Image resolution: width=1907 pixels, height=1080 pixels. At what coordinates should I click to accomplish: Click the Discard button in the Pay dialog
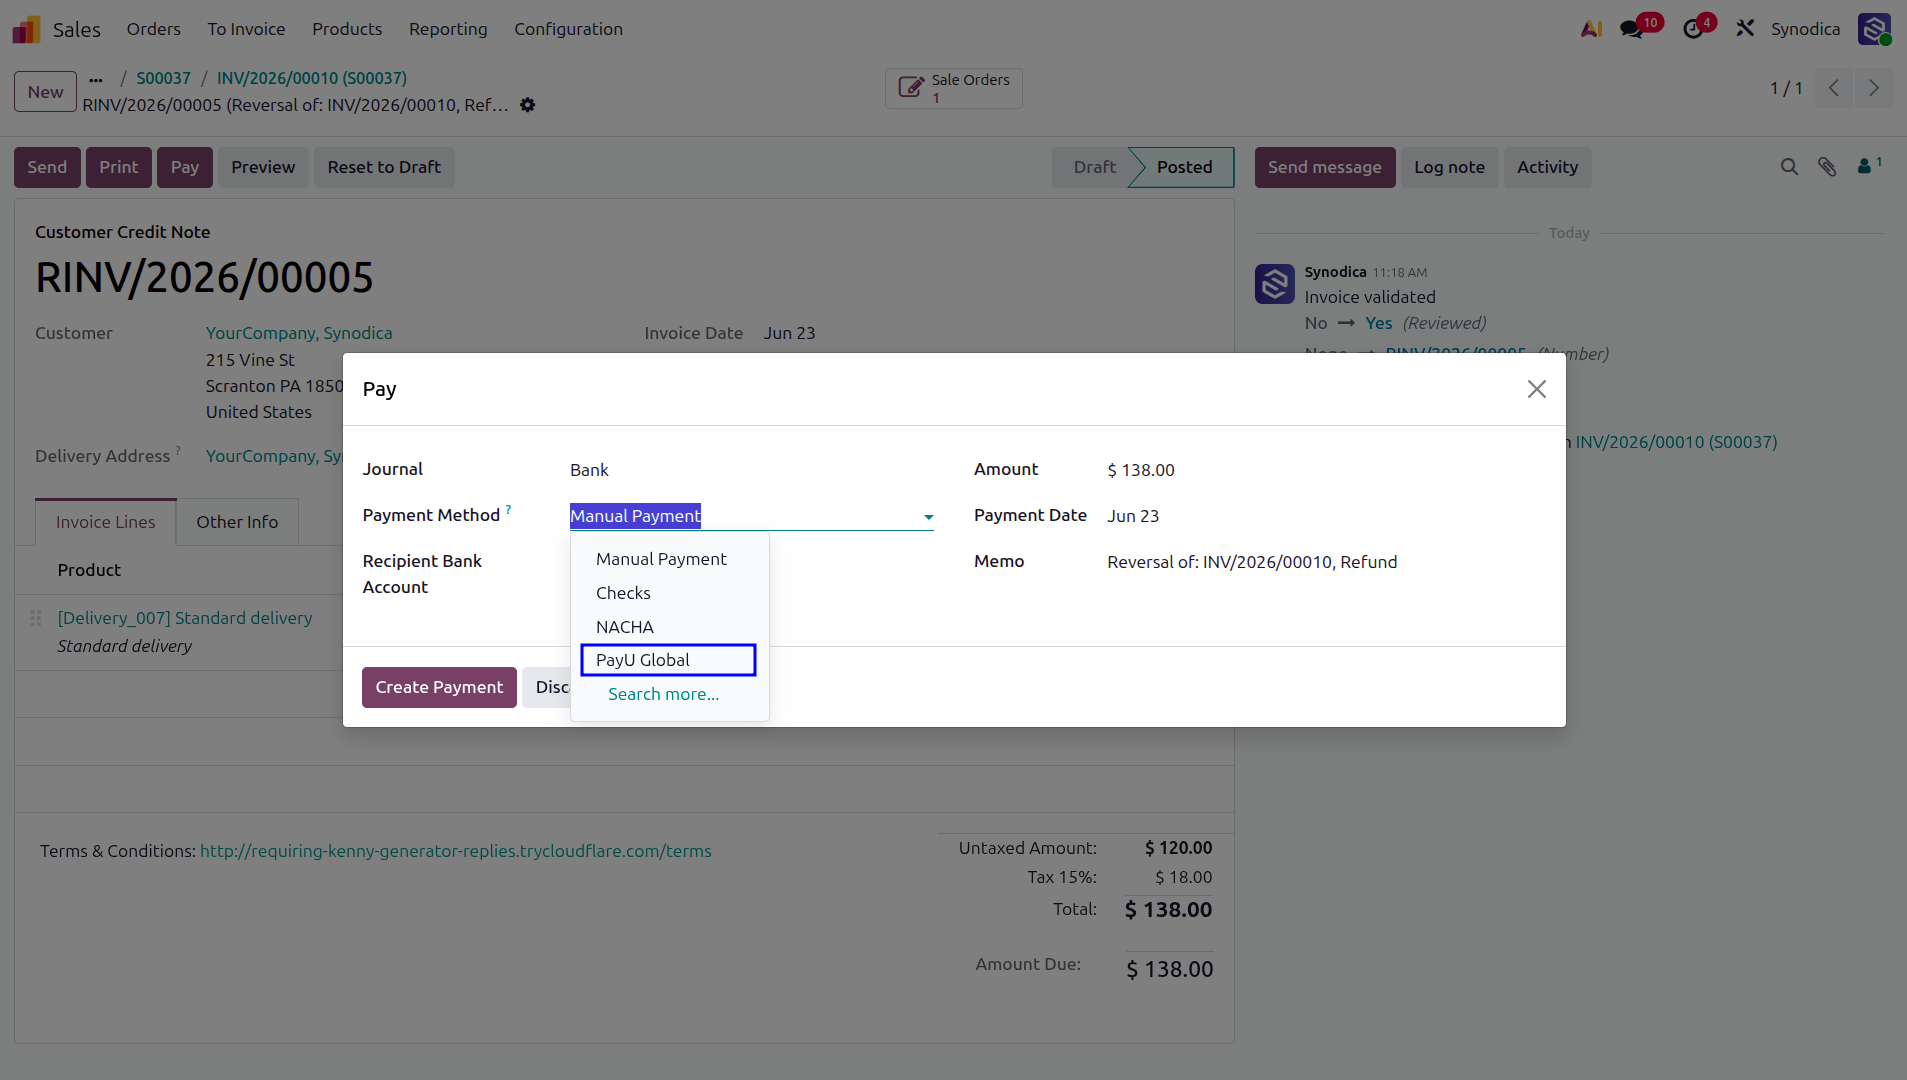(547, 687)
